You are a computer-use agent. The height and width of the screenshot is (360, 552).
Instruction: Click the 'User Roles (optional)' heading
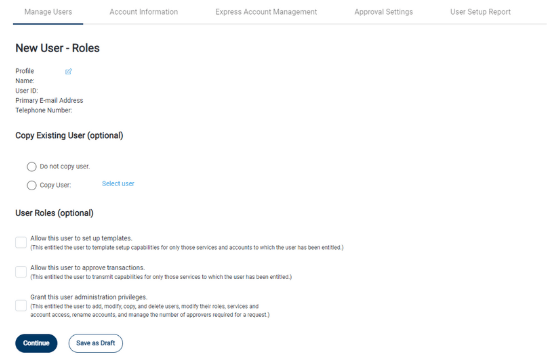click(55, 213)
